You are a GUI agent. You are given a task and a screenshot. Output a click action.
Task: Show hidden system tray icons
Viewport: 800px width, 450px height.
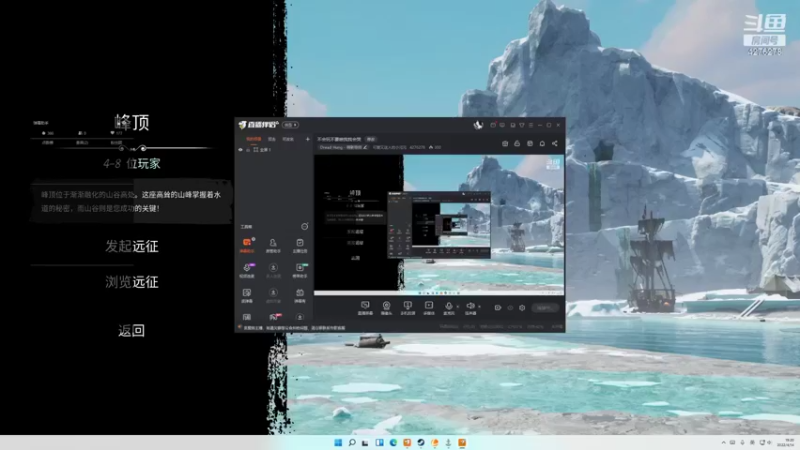point(723,443)
